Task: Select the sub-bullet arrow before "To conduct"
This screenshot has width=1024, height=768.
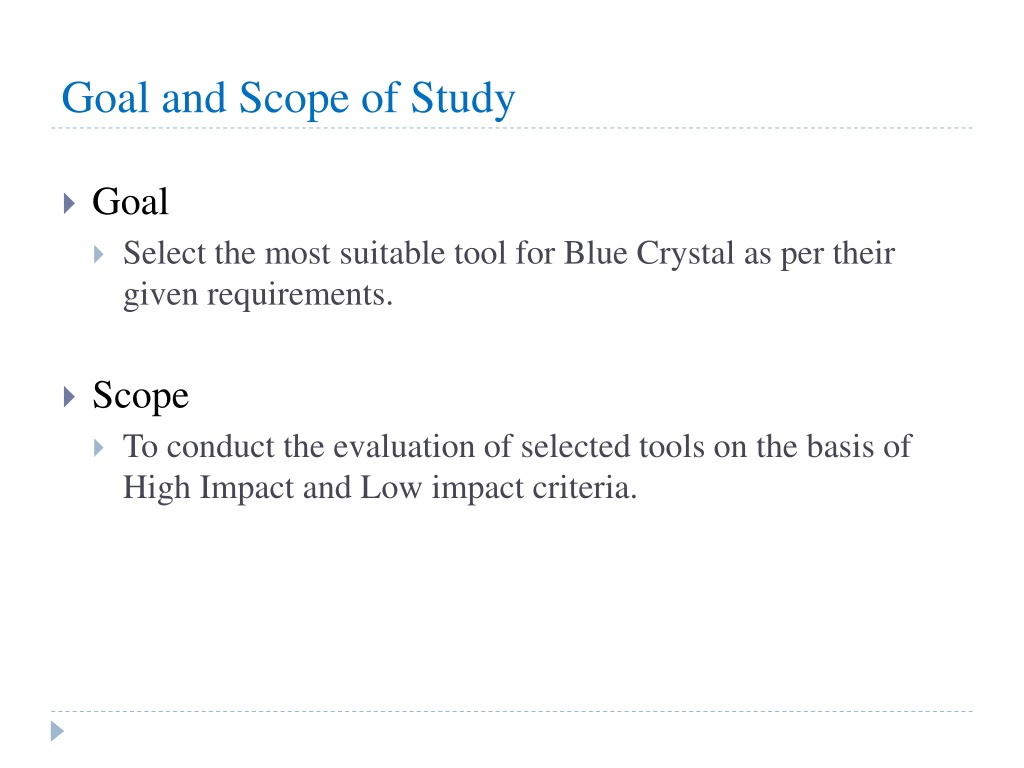Action: tap(99, 447)
